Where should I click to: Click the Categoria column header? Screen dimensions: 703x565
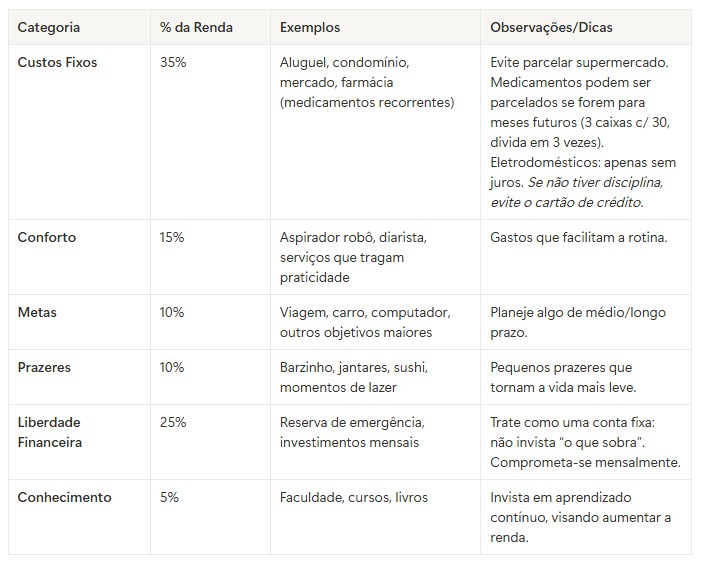coord(49,28)
